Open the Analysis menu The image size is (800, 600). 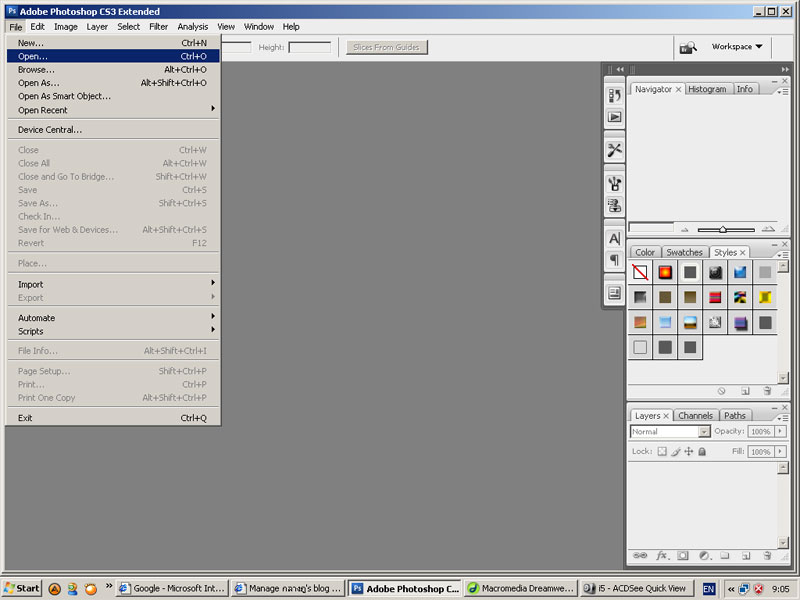click(x=192, y=27)
